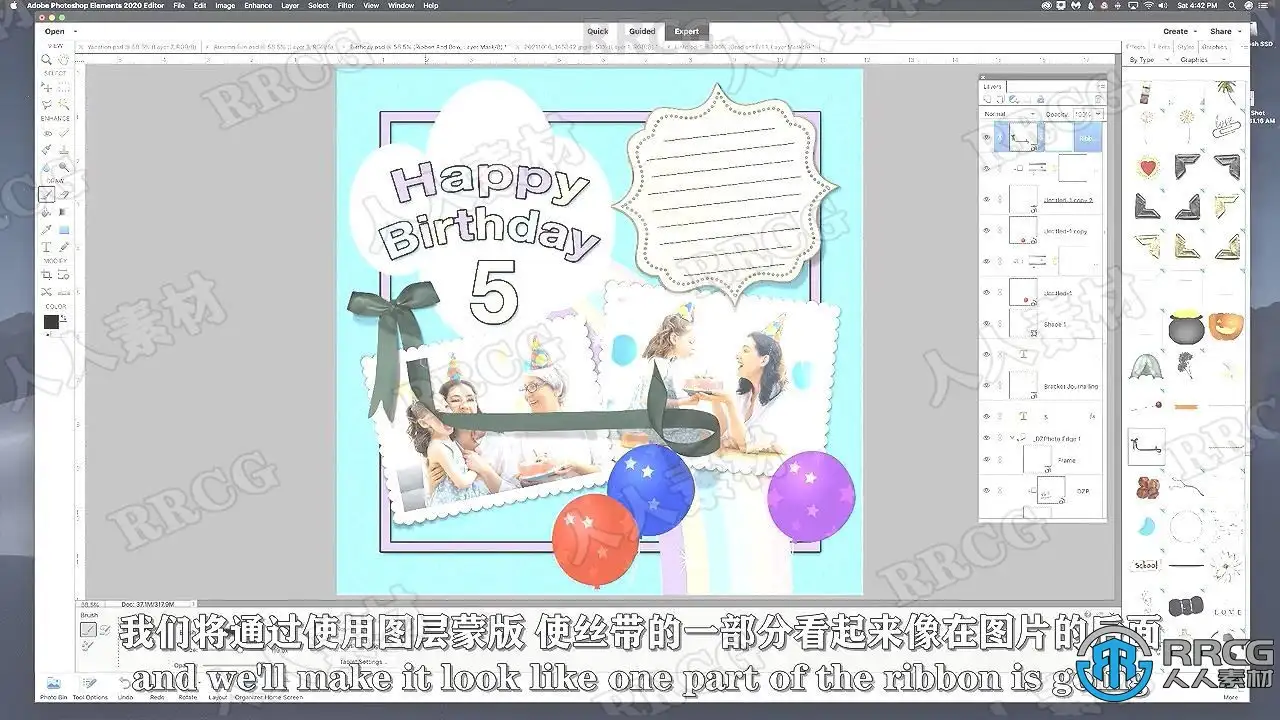Select the Lasso tool
Viewport: 1280px width, 720px height.
47,103
